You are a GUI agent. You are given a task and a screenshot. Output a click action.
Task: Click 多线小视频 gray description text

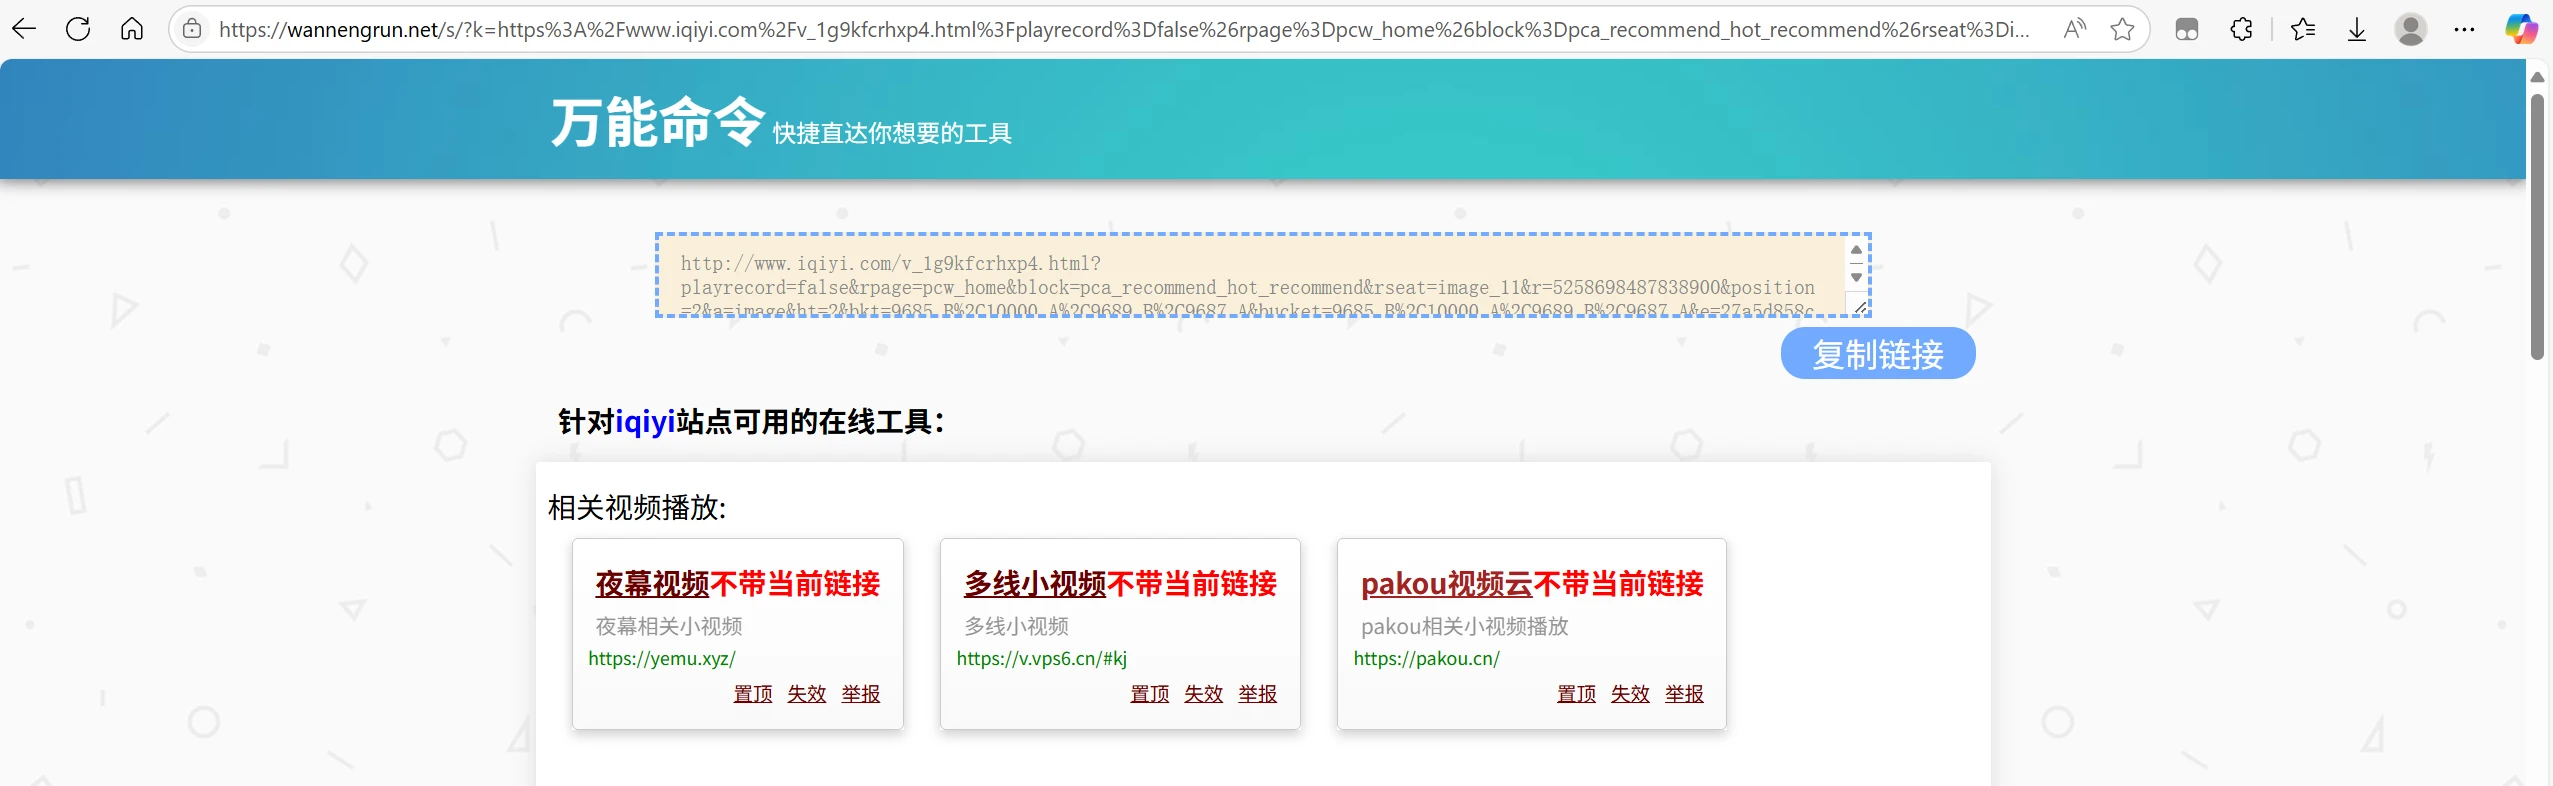(x=1016, y=627)
